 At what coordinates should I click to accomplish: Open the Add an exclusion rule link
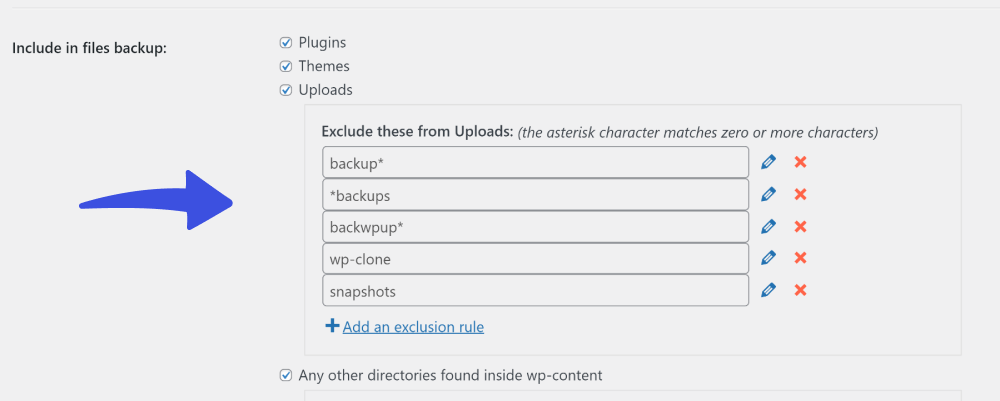pyautogui.click(x=413, y=327)
